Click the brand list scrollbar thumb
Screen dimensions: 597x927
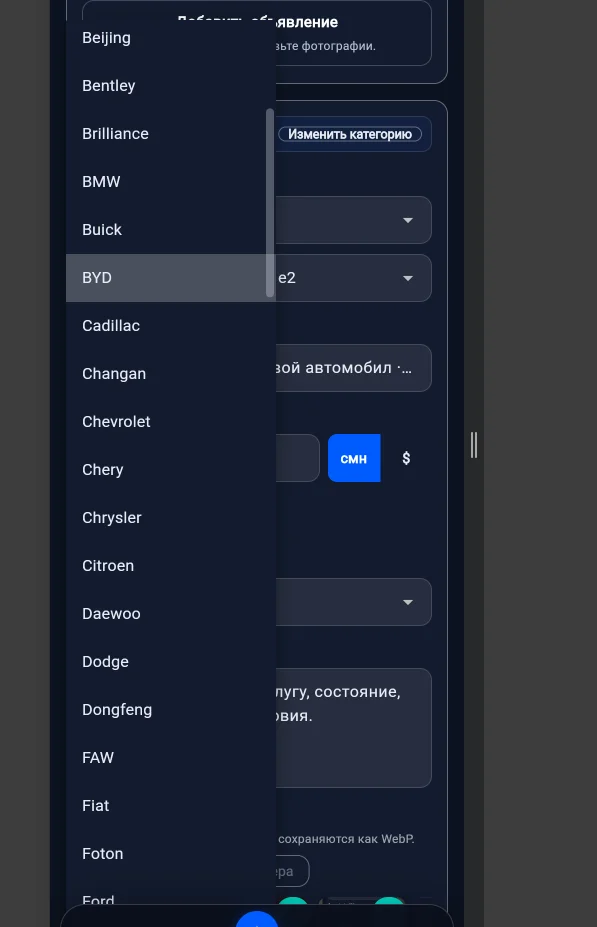click(x=270, y=202)
